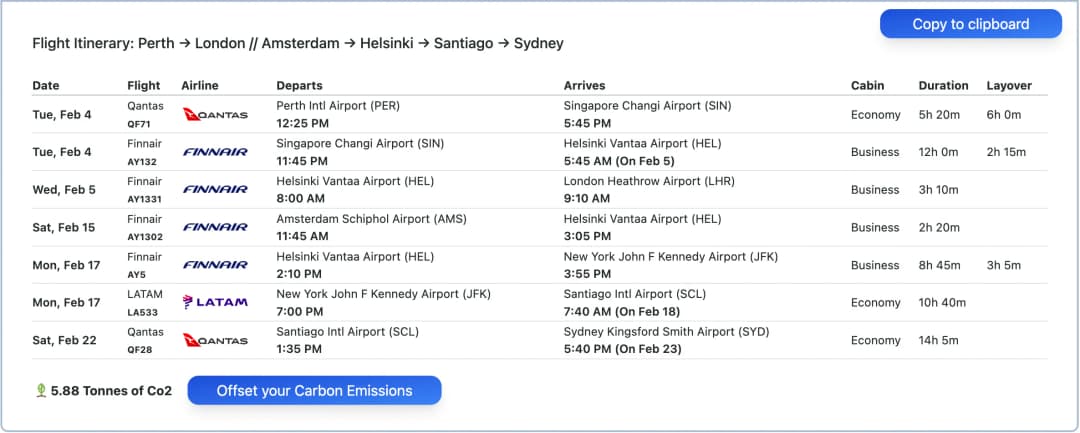
Task: Click the Copy to clipboard button
Action: [970, 24]
